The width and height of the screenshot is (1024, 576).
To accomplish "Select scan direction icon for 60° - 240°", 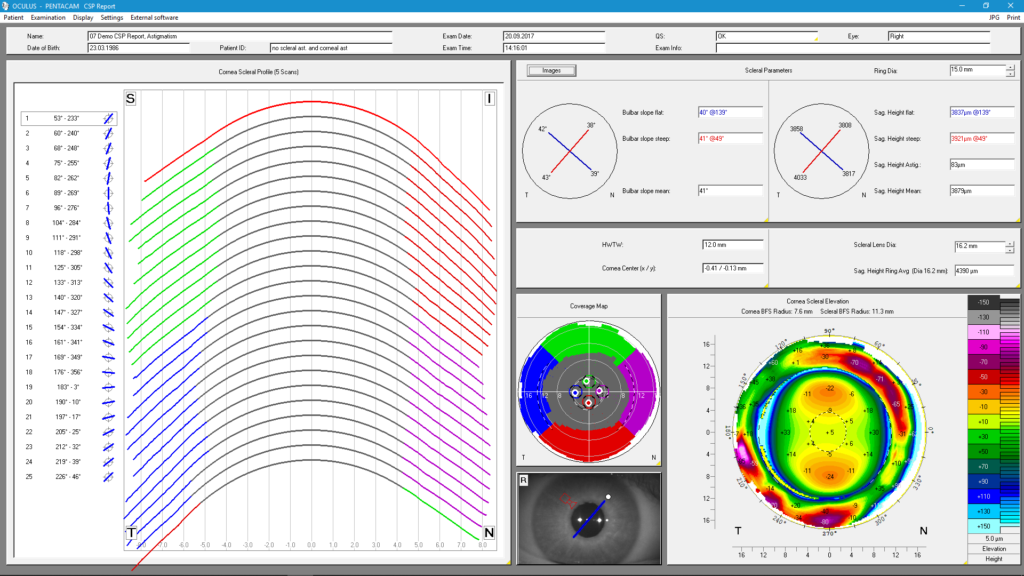I will [x=108, y=133].
